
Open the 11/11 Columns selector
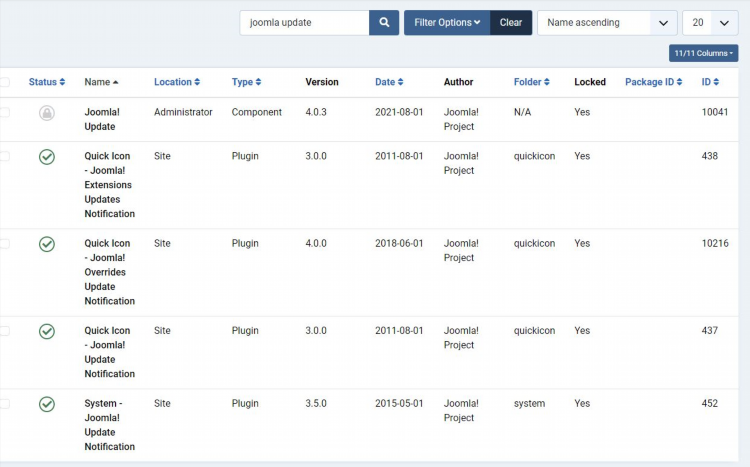(703, 53)
